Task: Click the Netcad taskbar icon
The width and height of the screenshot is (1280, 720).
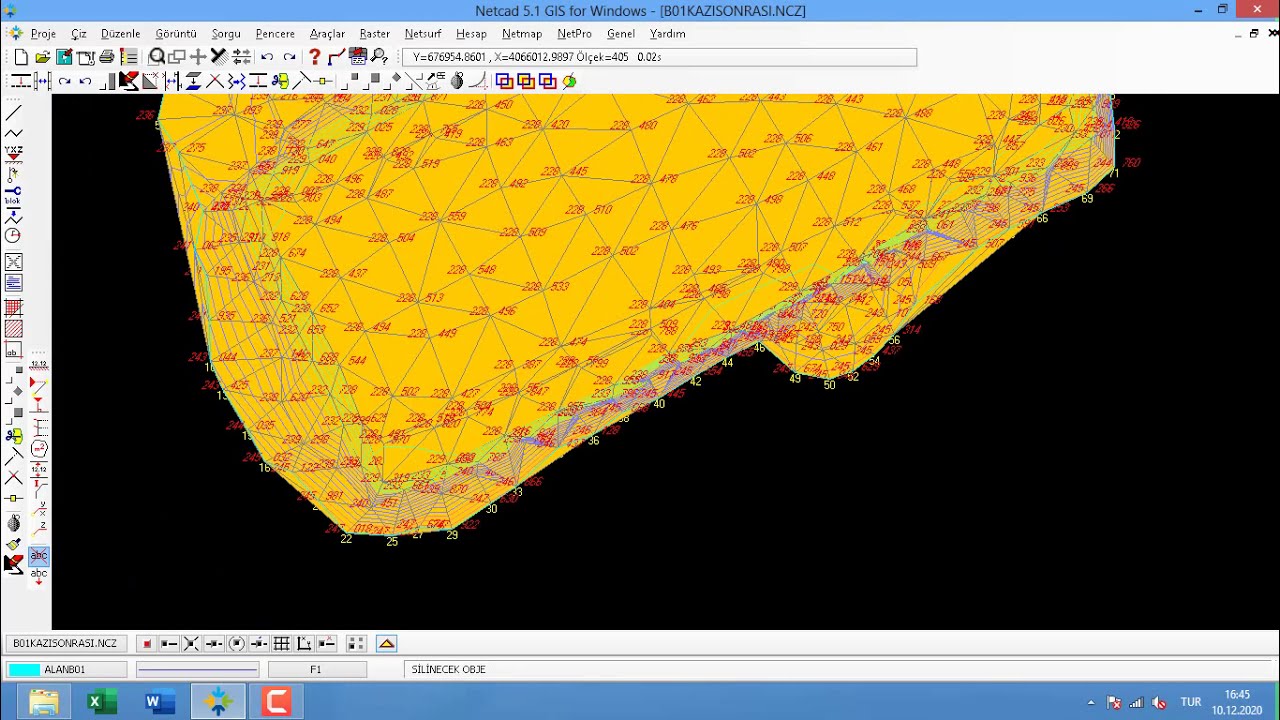Action: click(218, 702)
